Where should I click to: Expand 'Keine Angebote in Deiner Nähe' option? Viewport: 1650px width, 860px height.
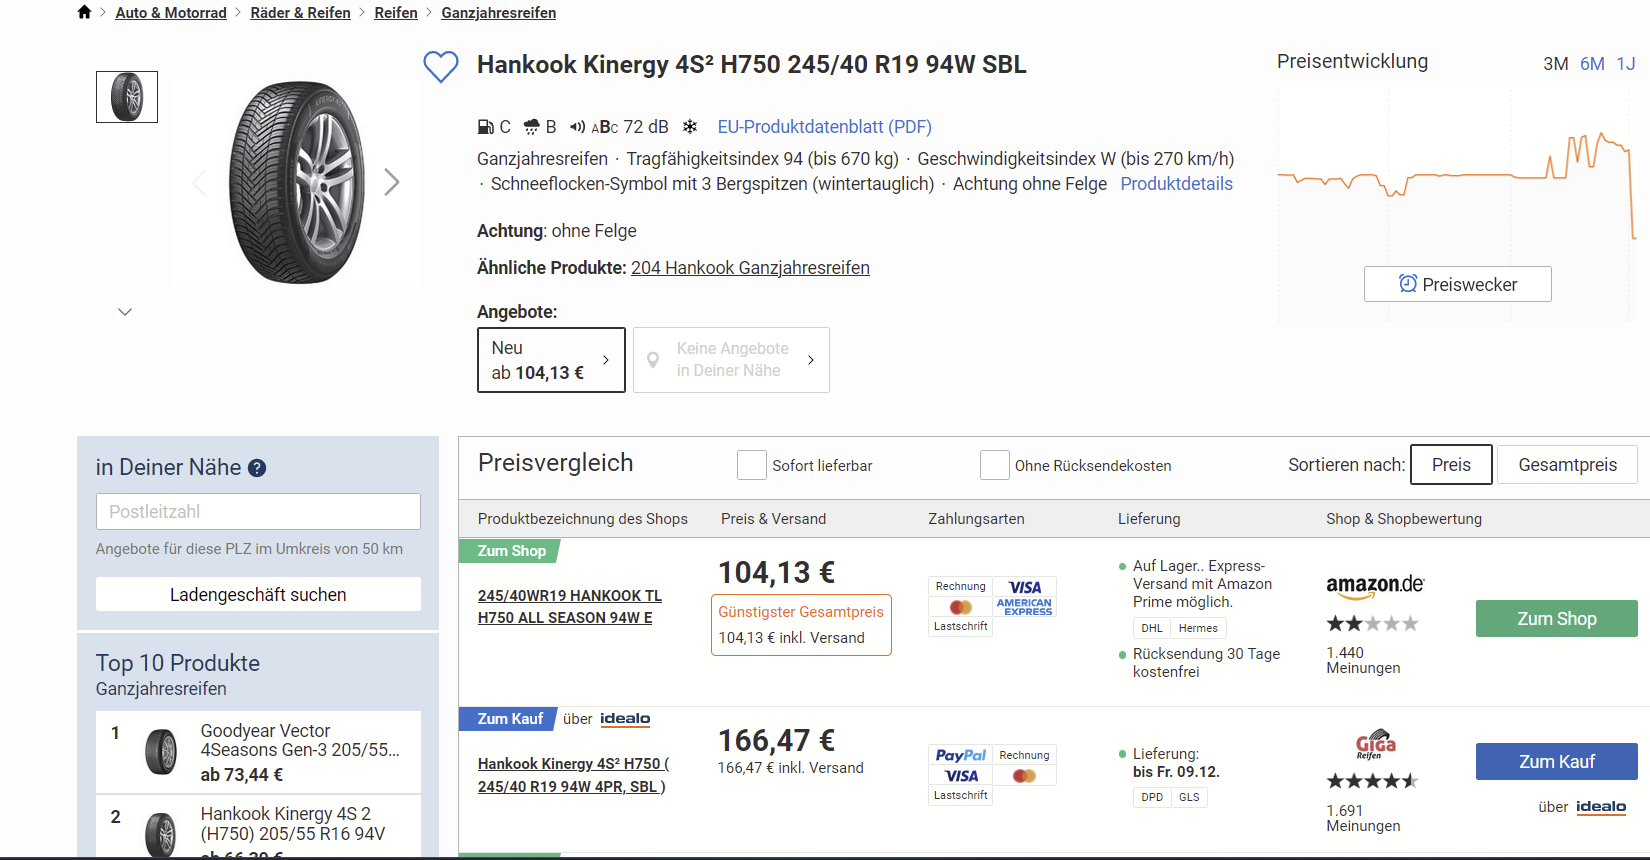[731, 360]
